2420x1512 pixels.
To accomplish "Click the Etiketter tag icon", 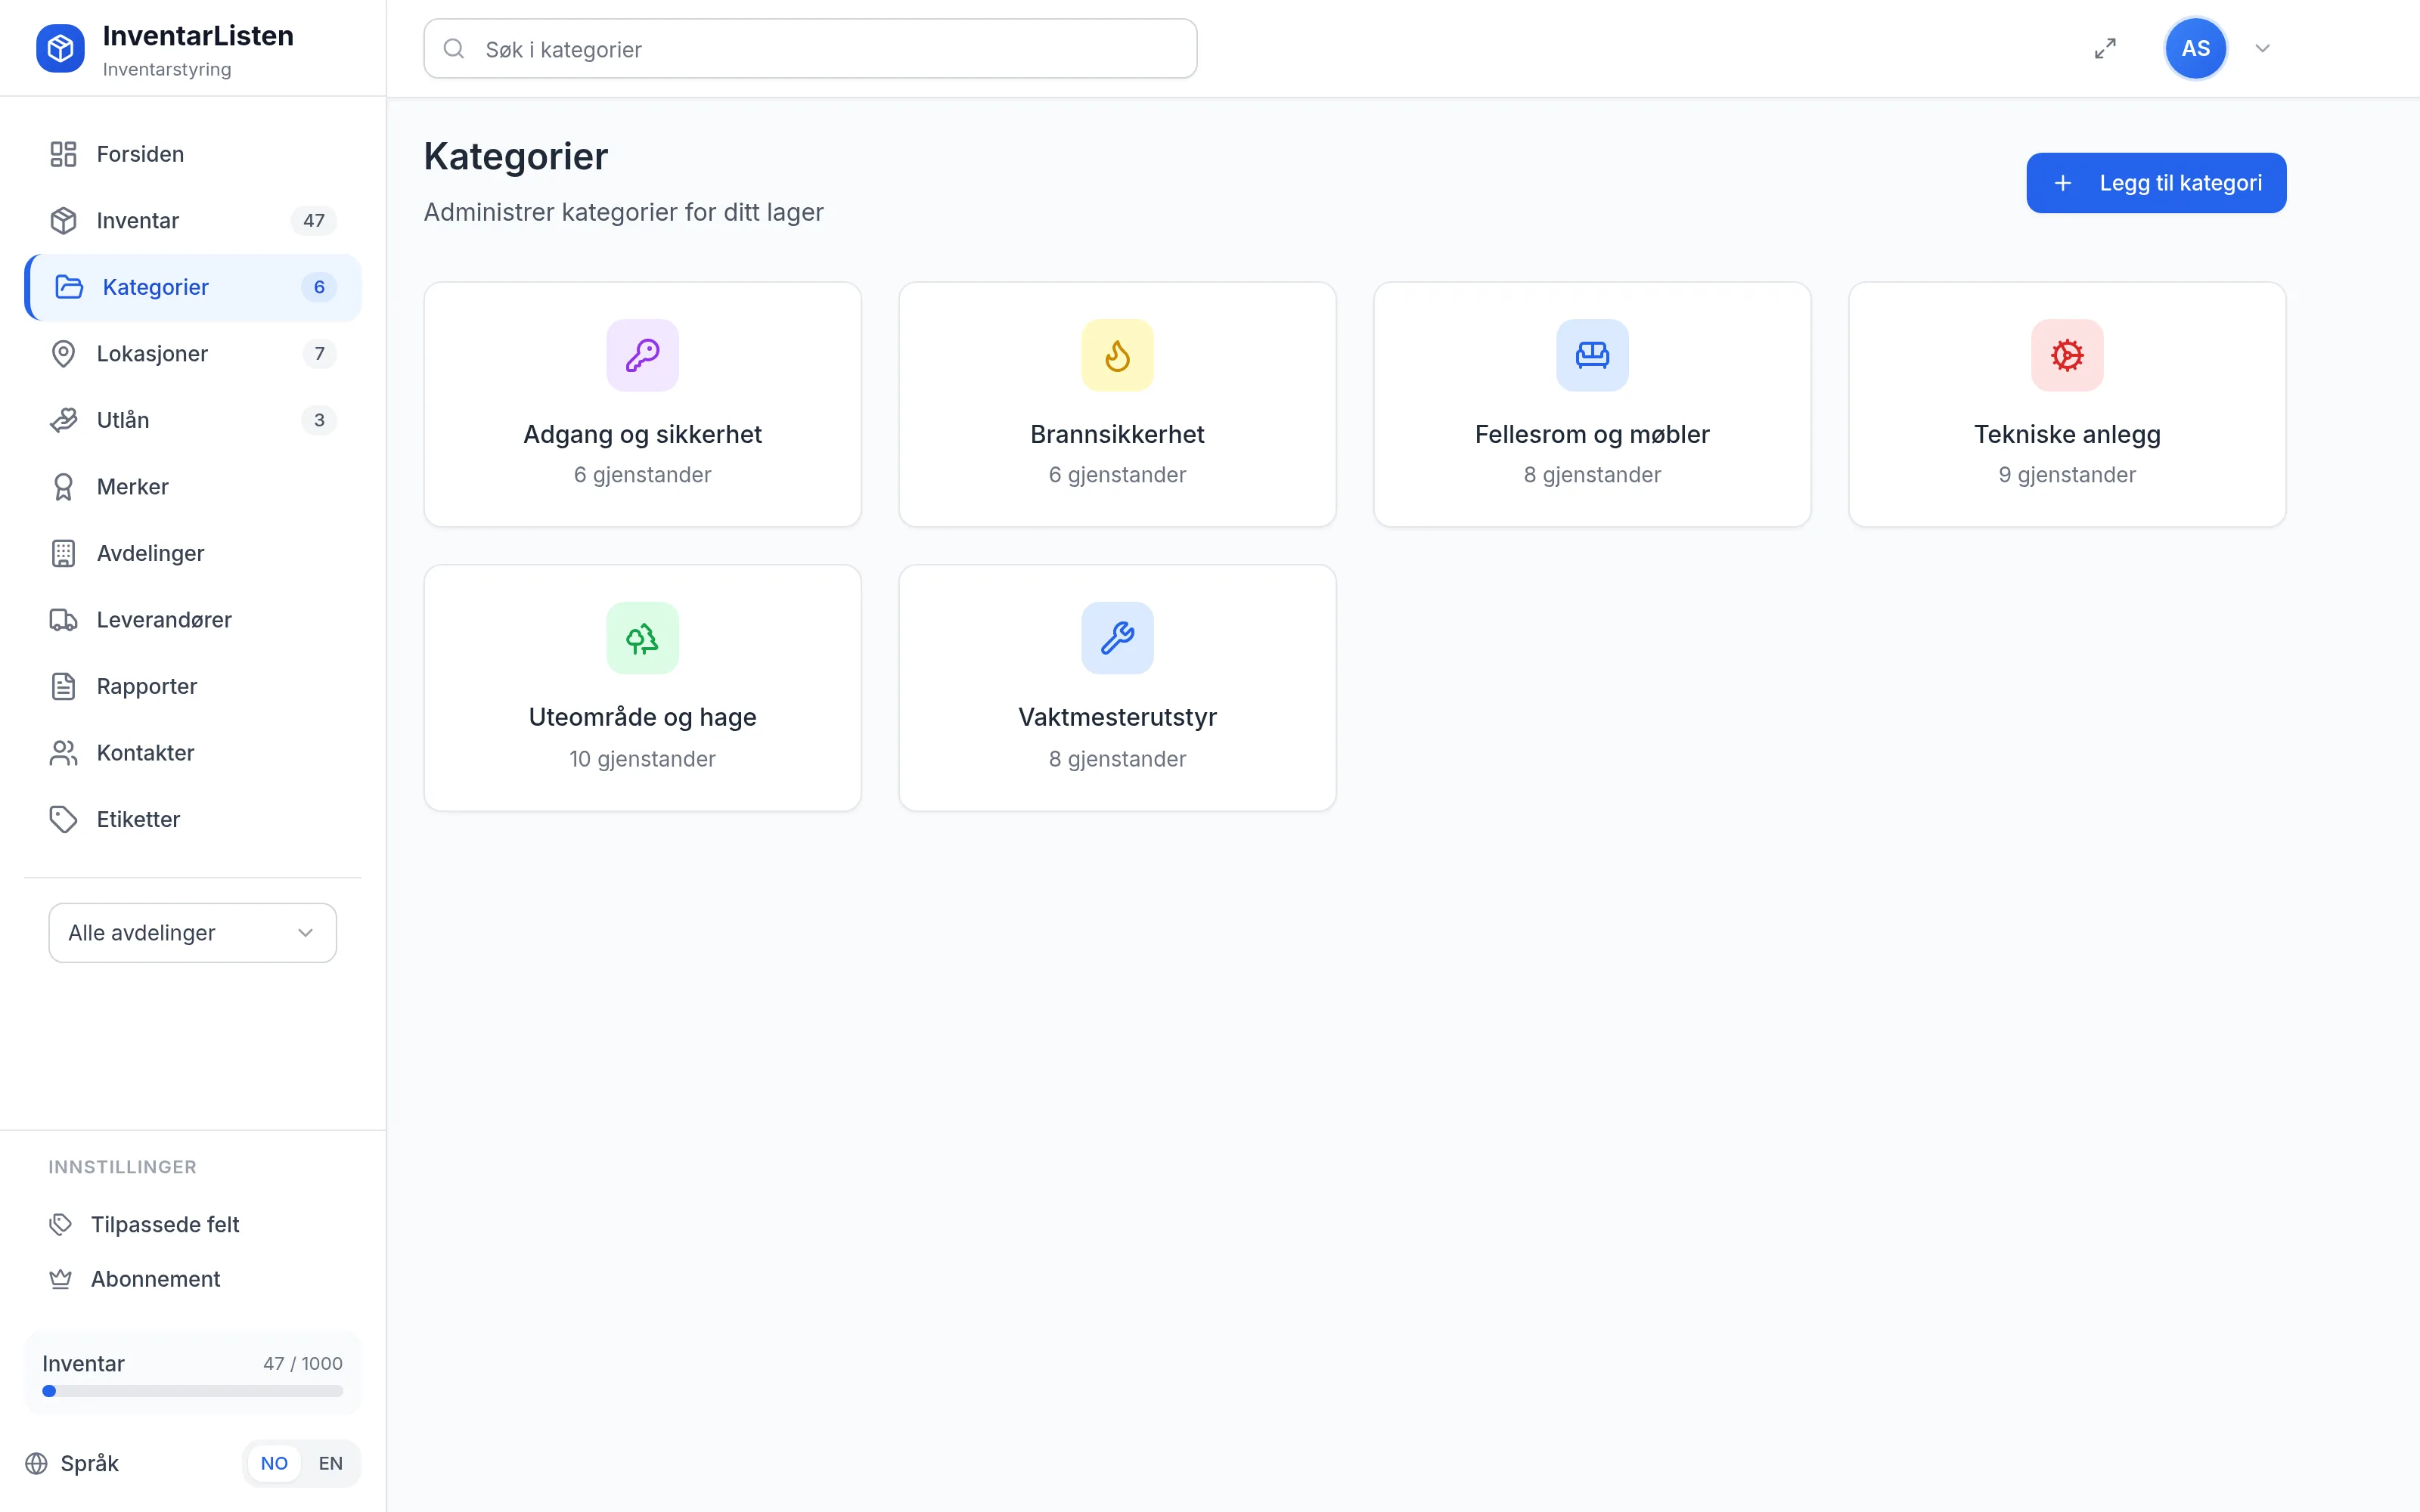I will click(63, 819).
